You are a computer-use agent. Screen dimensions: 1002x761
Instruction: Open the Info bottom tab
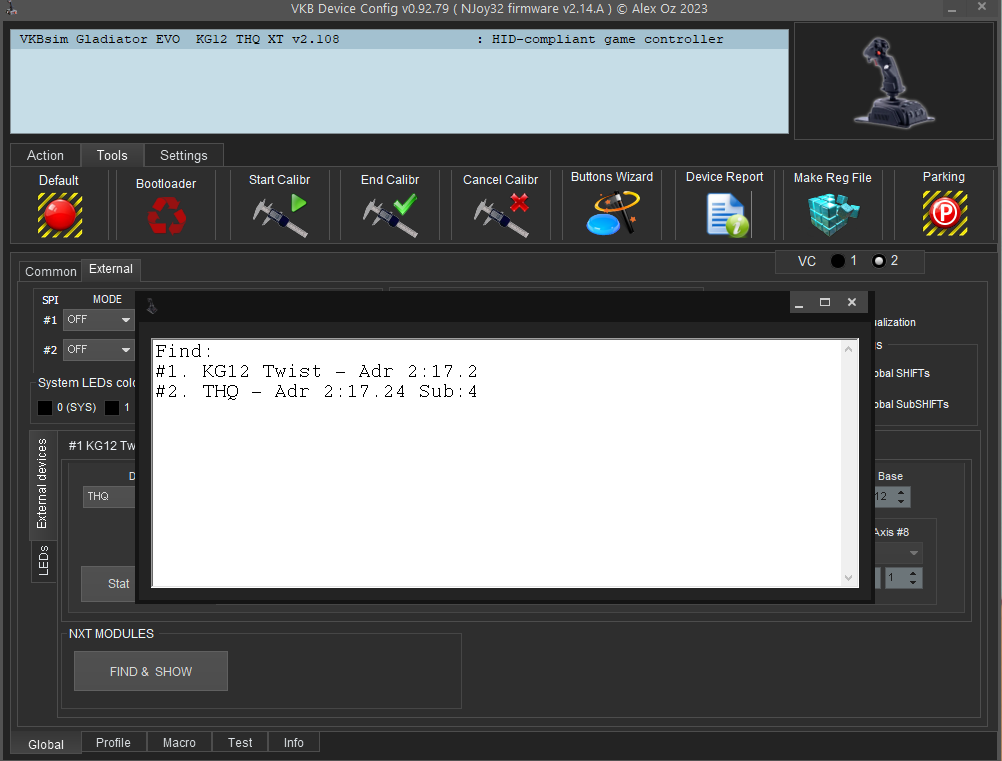pyautogui.click(x=294, y=742)
